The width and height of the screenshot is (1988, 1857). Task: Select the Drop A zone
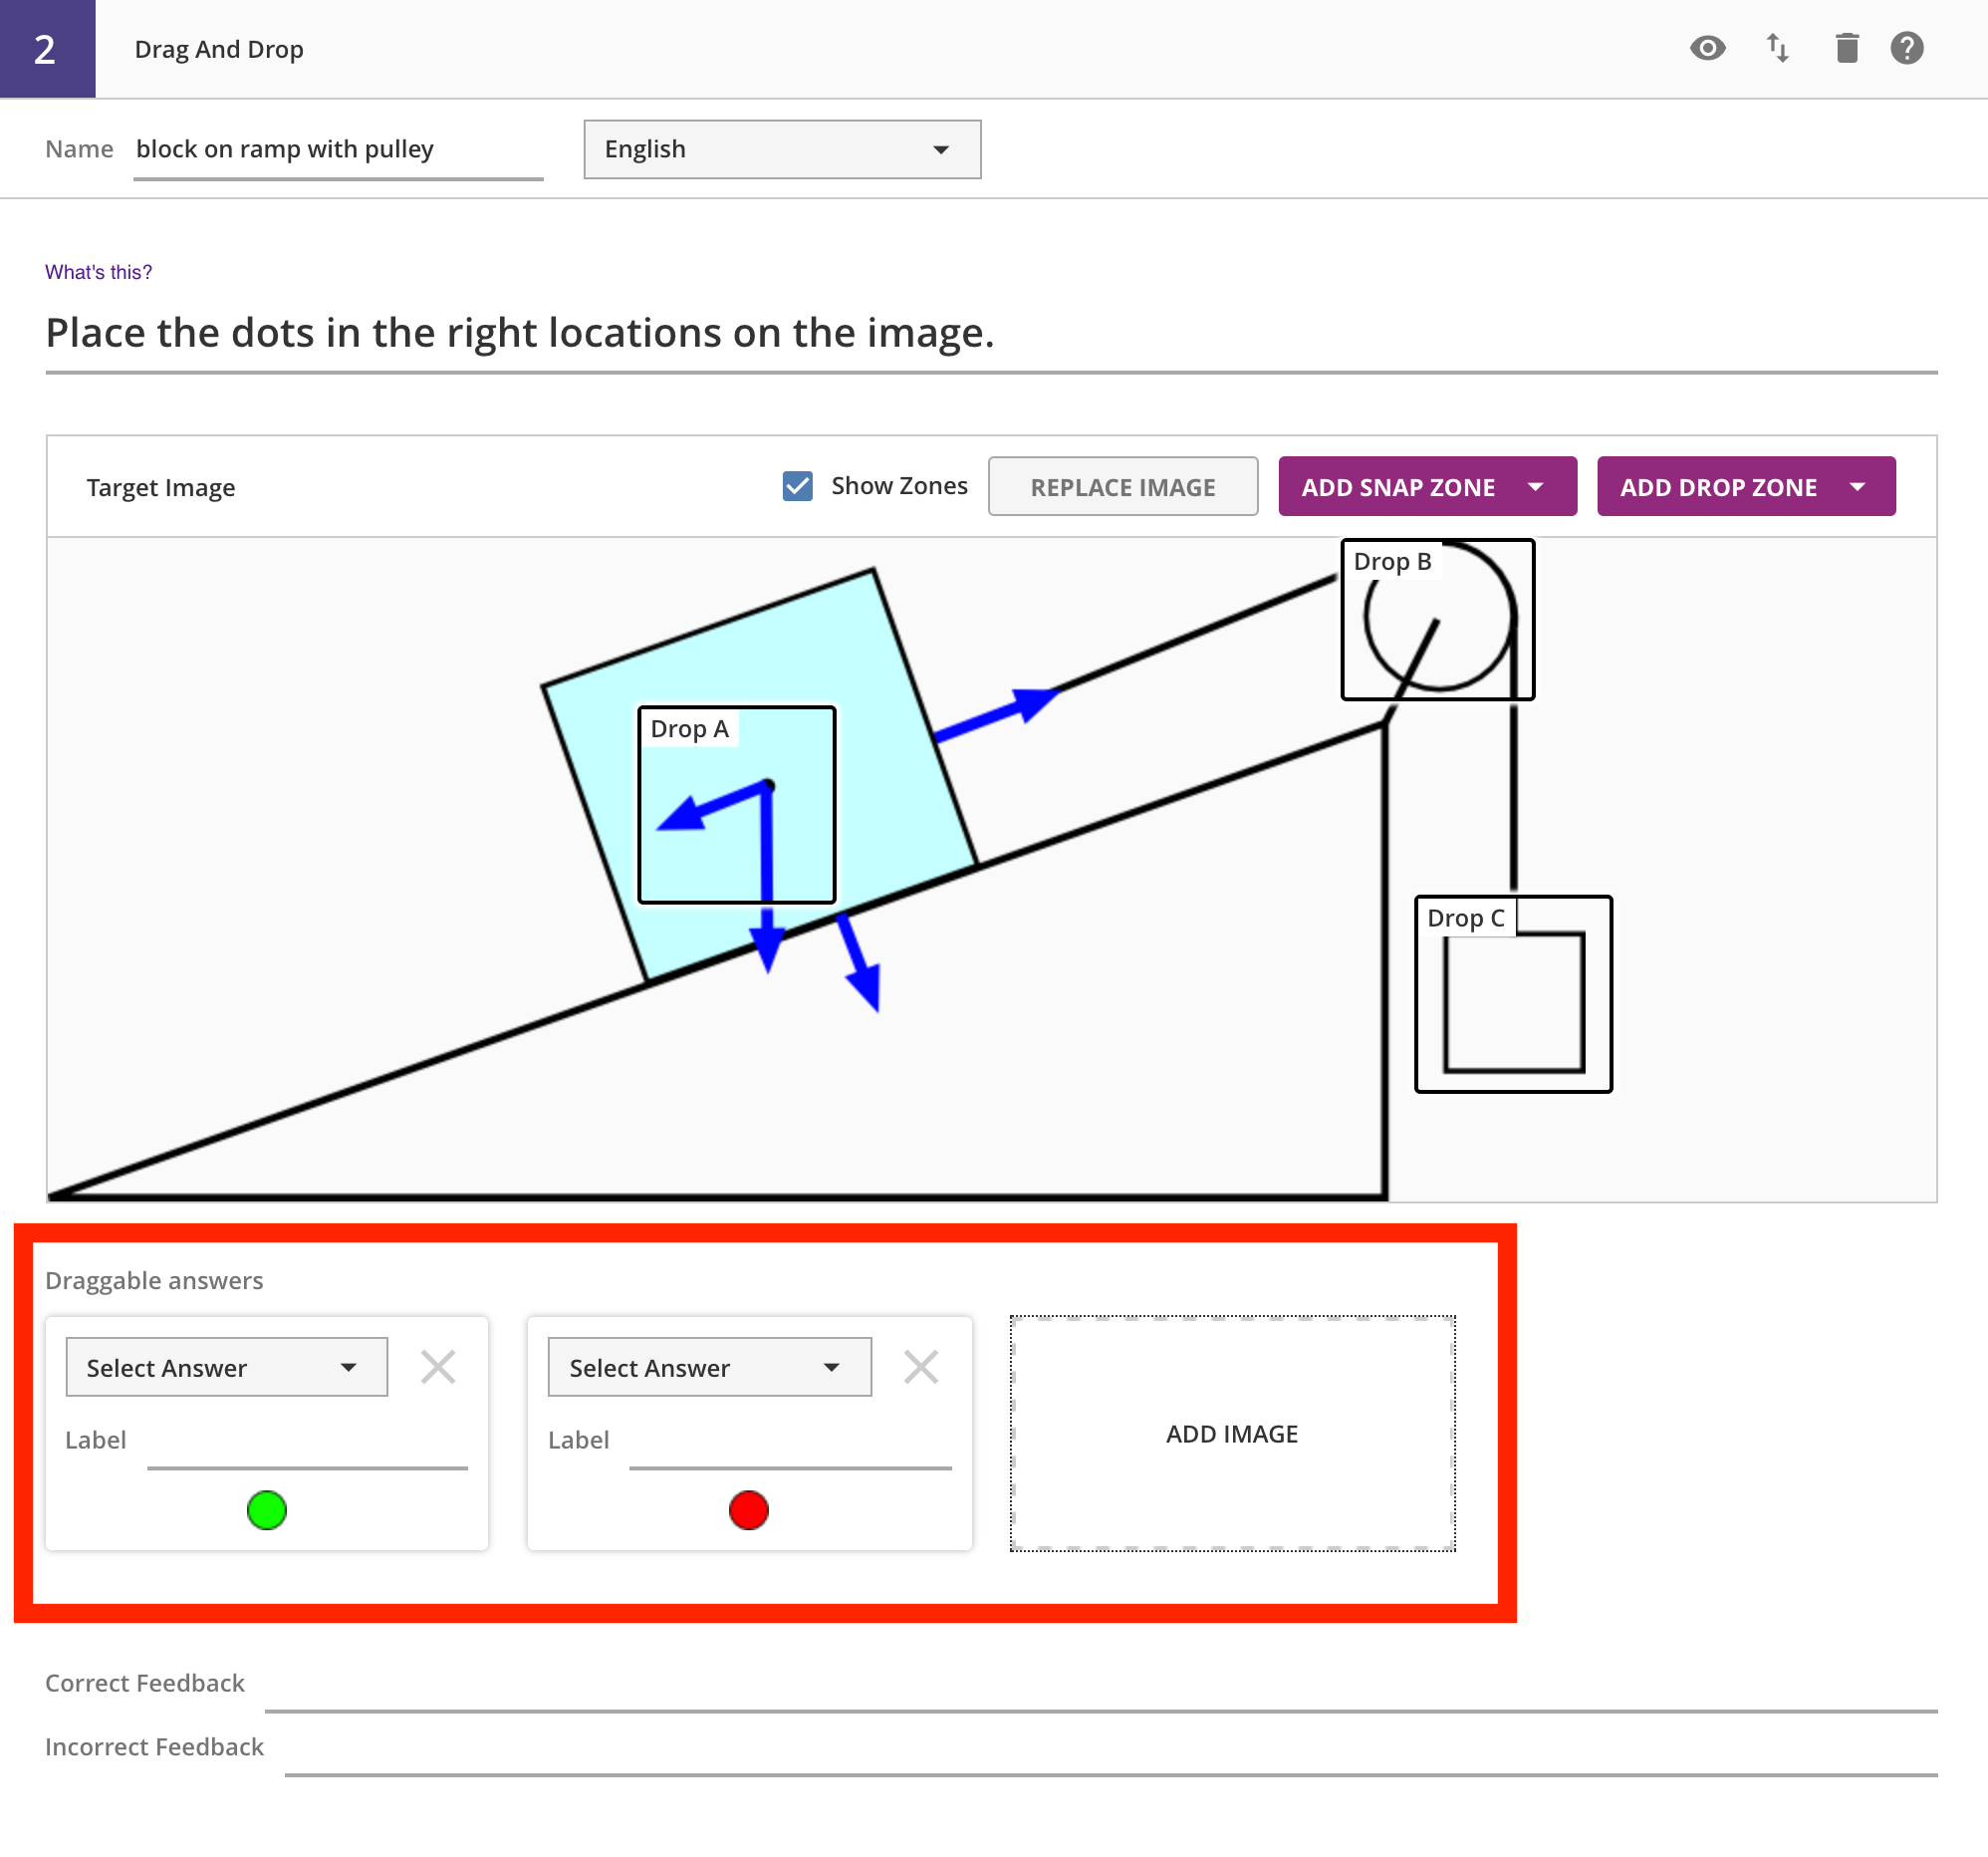736,805
